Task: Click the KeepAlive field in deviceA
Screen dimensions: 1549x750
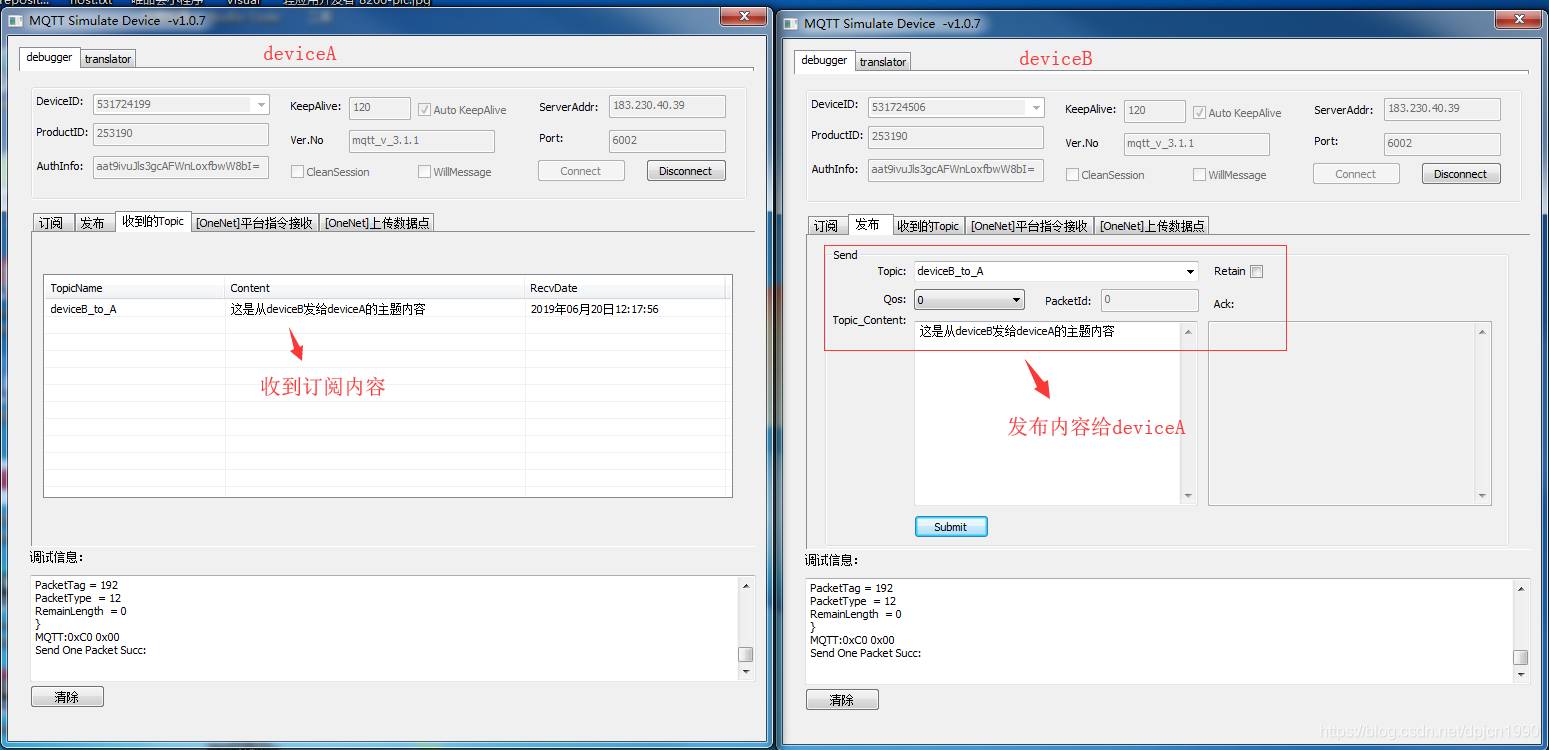Action: [x=379, y=108]
